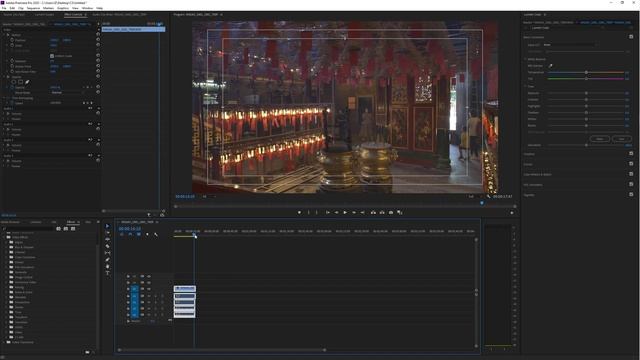Click Mark In button
Viewport: 640px width, 360px height.
coord(309,212)
